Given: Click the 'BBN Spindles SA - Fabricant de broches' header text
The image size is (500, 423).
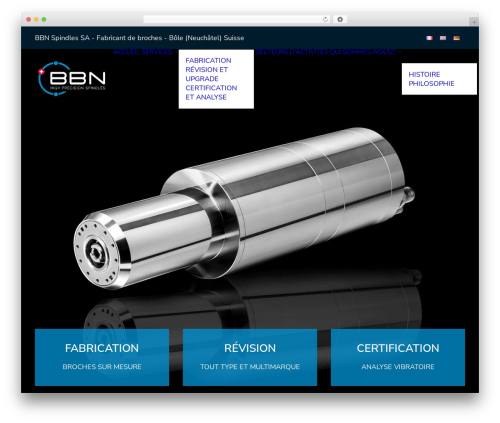Looking at the screenshot, I should point(139,38).
